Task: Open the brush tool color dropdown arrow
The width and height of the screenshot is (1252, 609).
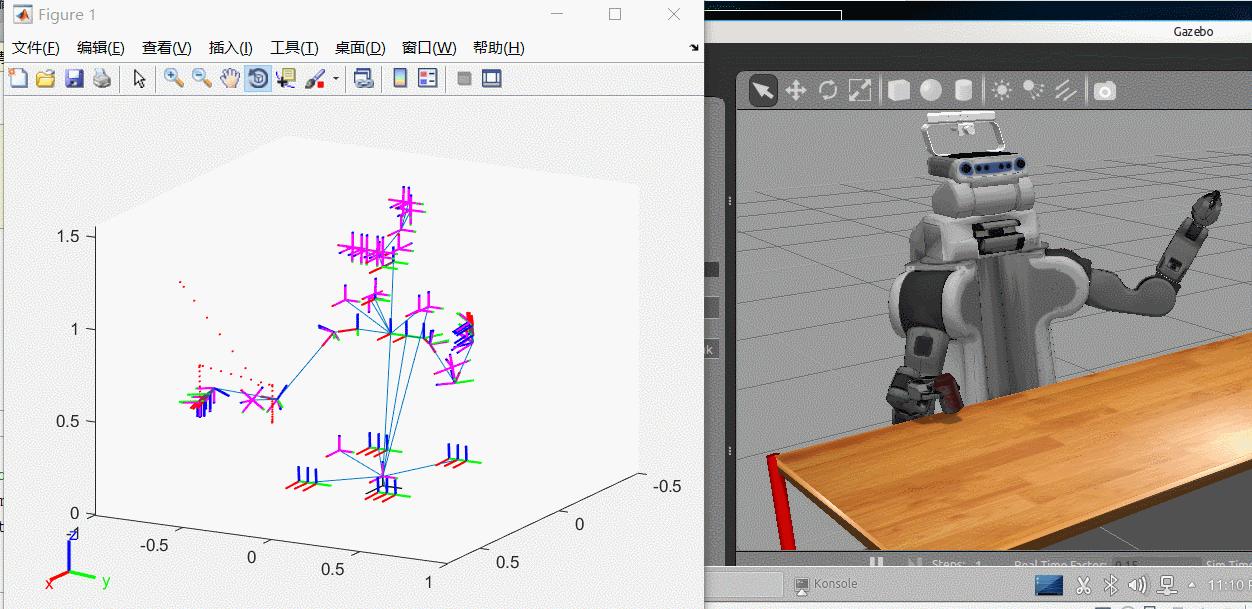Action: click(334, 78)
